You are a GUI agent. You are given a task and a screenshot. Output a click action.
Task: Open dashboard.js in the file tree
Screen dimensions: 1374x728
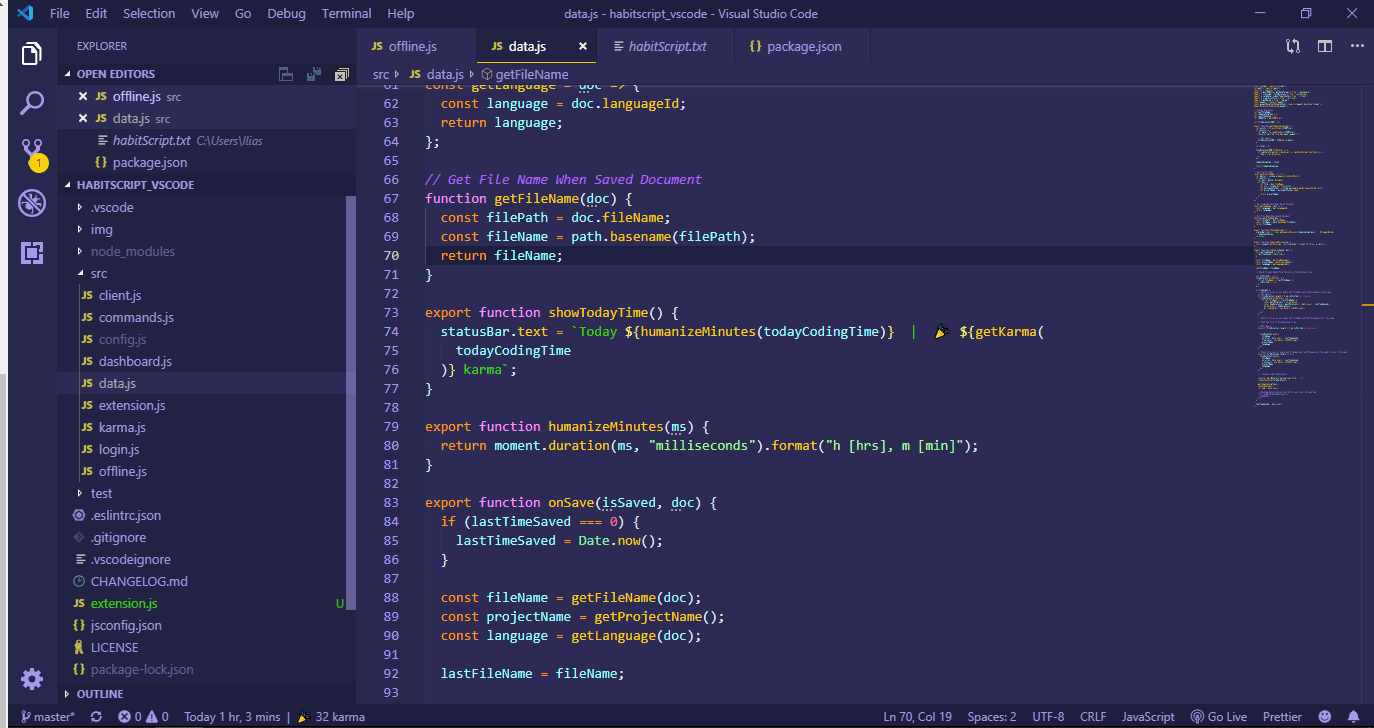(x=135, y=361)
